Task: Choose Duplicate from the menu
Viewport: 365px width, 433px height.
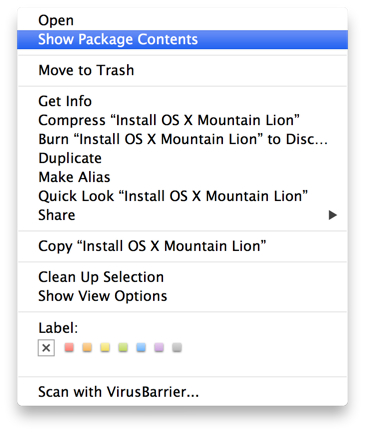Action: click(182, 158)
